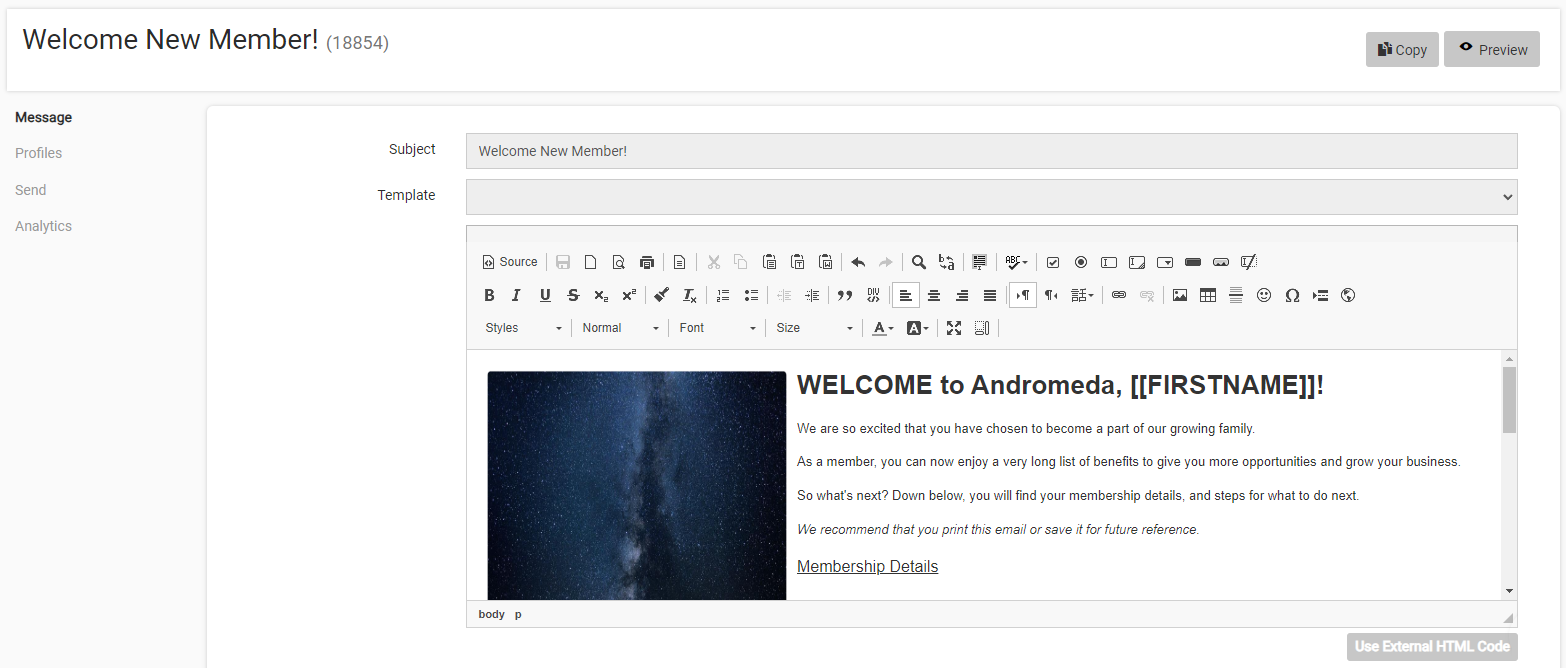Open the Templates icon in toolbar
Viewport: 1566px width, 668px height.
(680, 262)
